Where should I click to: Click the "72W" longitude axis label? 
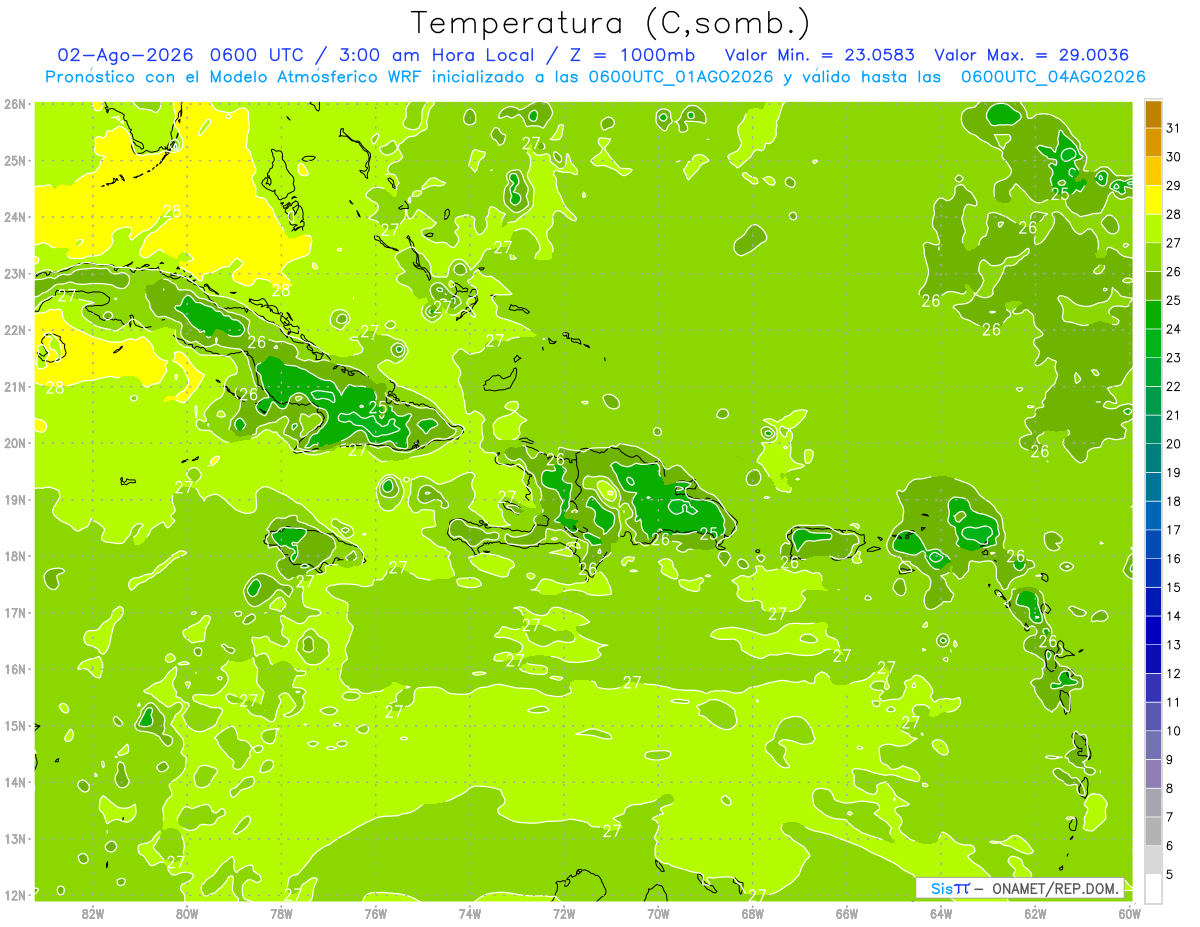point(564,913)
